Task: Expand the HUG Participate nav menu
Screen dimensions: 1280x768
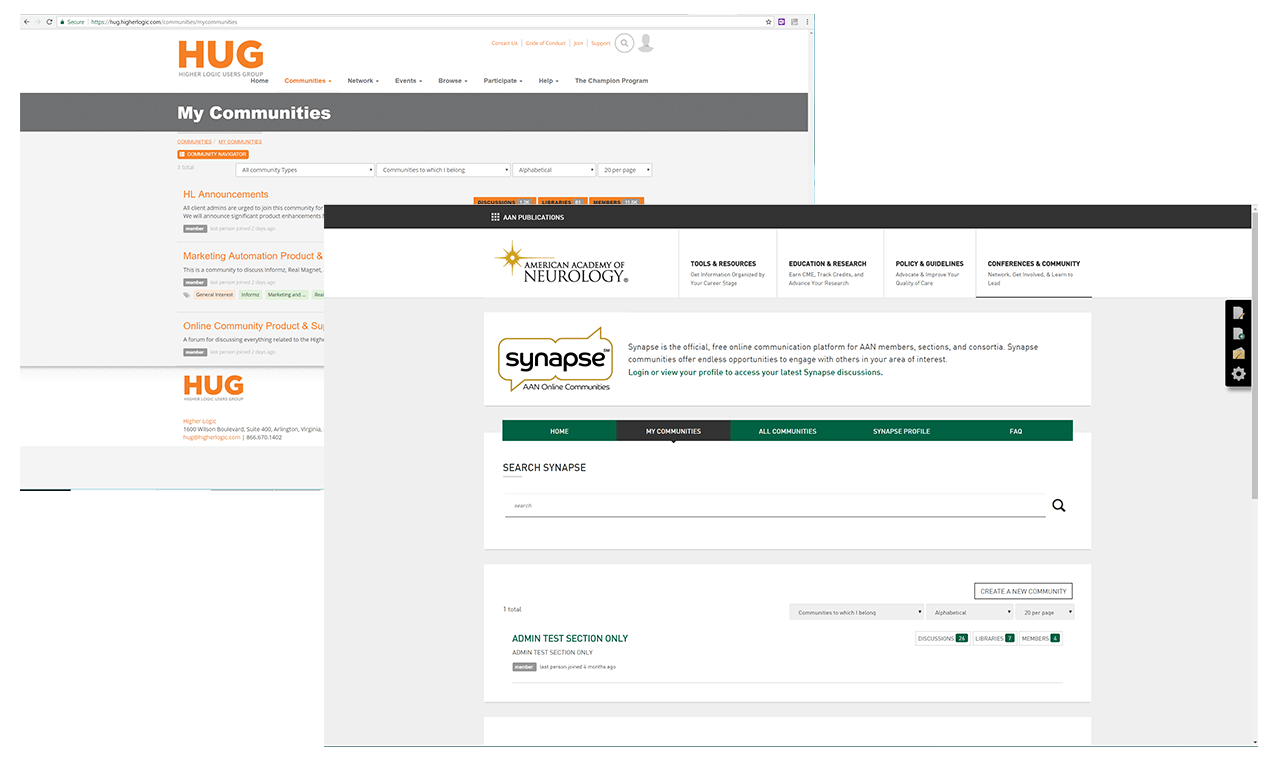Action: pyautogui.click(x=503, y=81)
